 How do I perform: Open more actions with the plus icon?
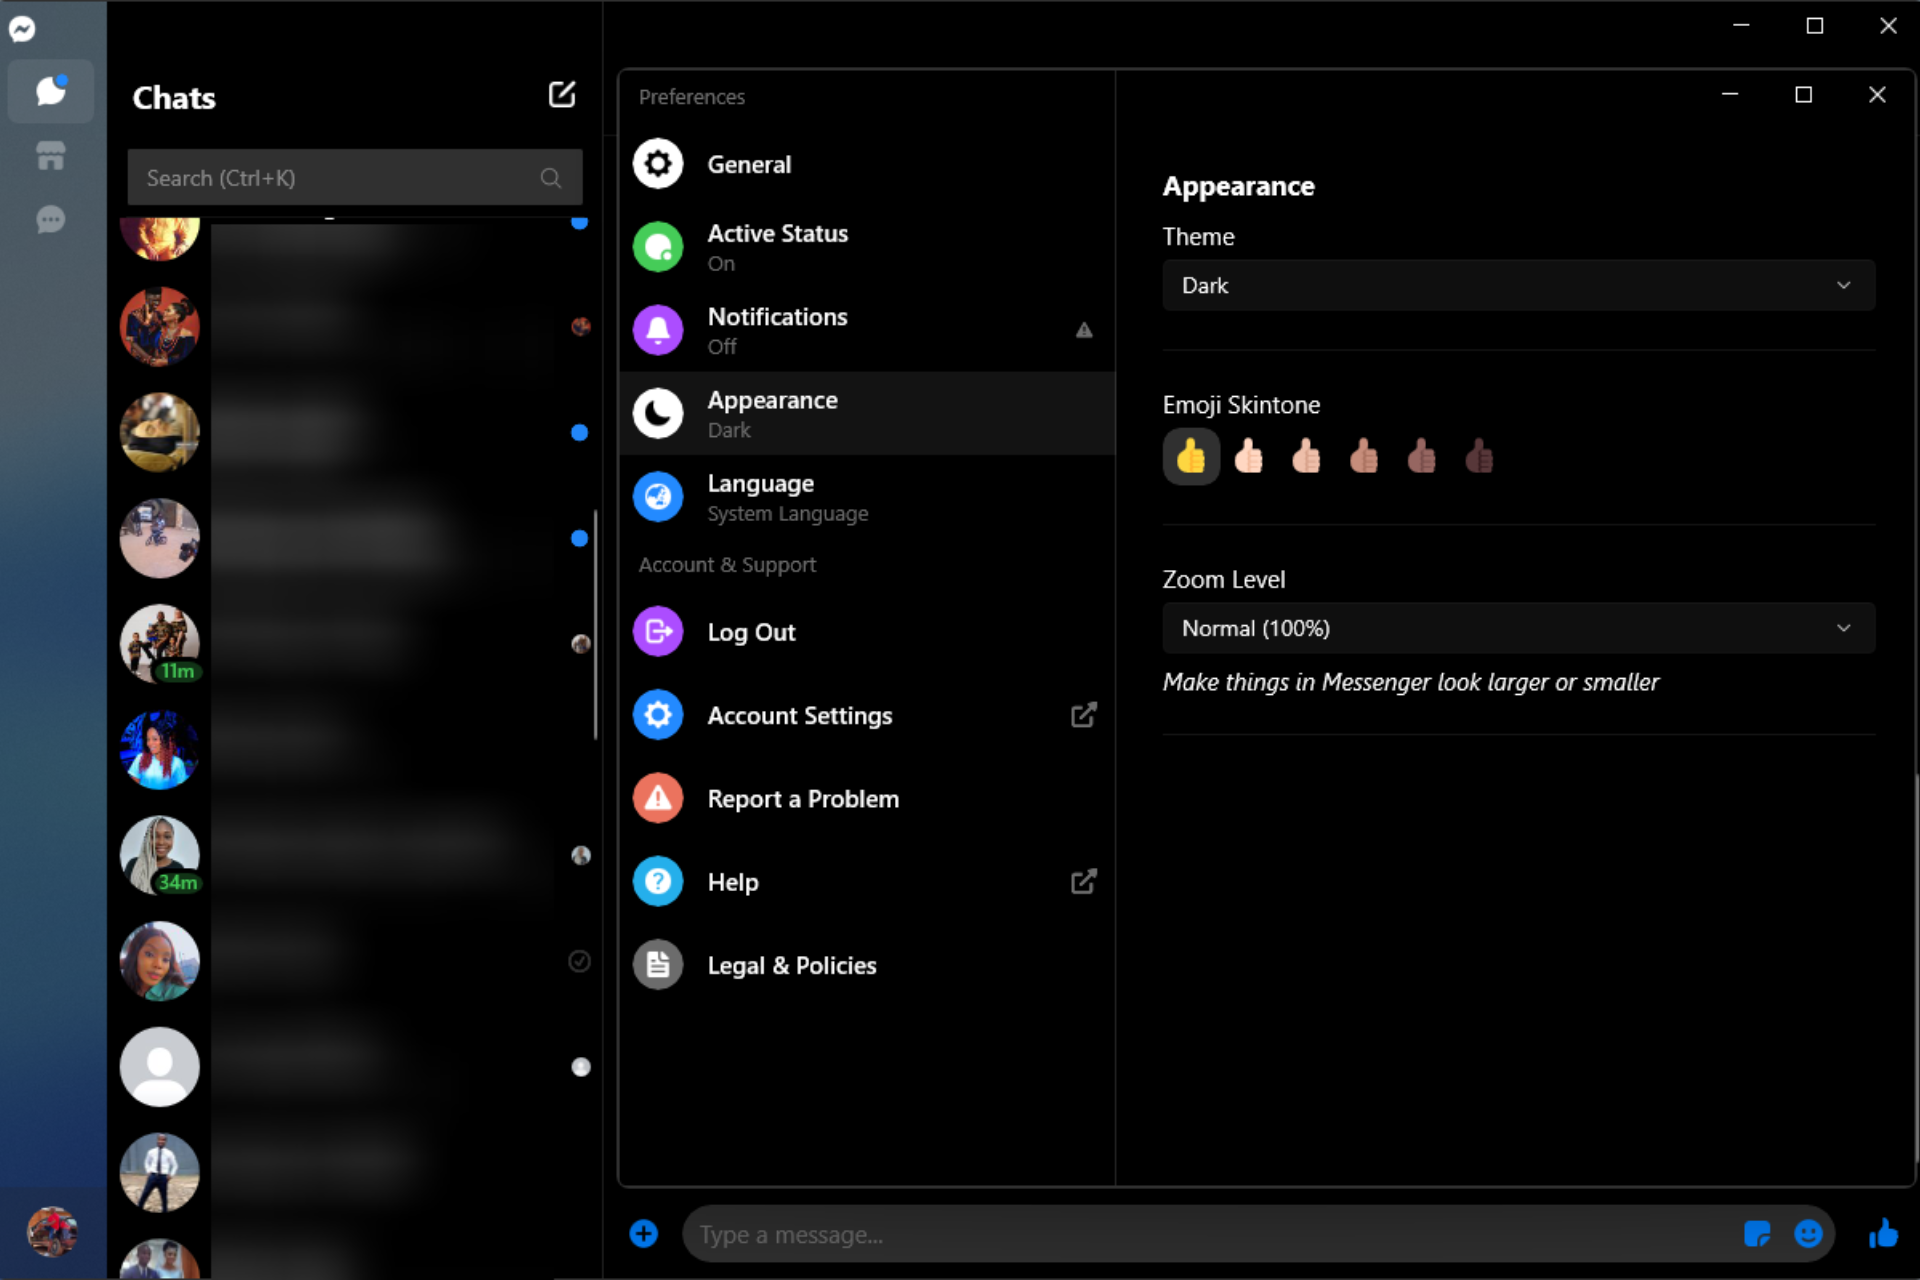tap(644, 1234)
